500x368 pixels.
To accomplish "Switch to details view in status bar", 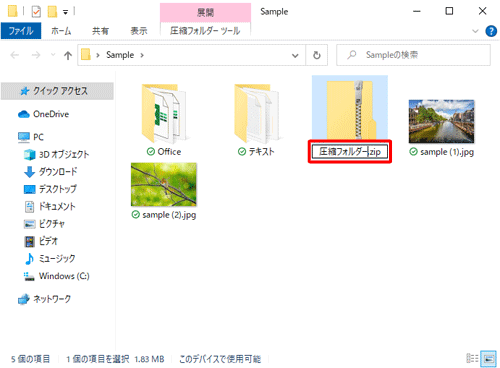I will (x=472, y=358).
